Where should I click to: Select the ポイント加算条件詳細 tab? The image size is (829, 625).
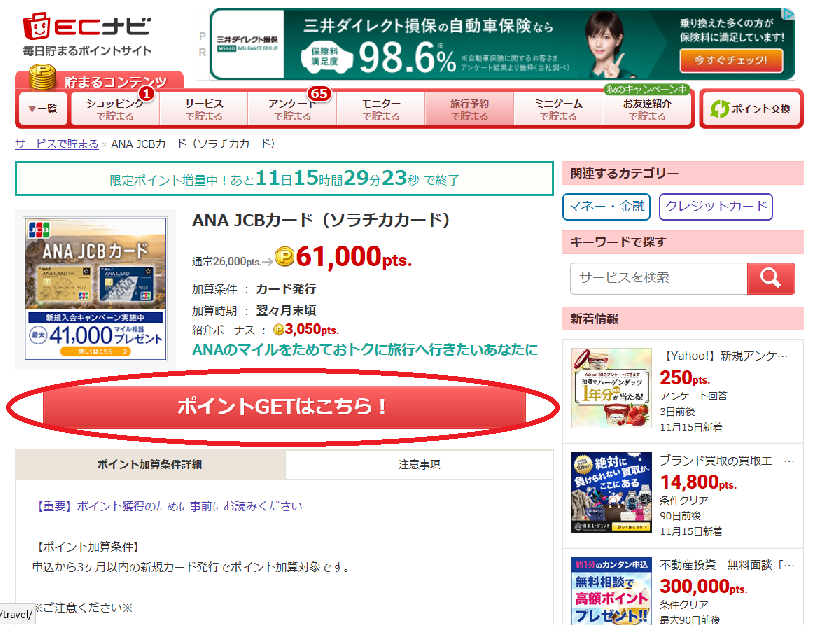(150, 465)
